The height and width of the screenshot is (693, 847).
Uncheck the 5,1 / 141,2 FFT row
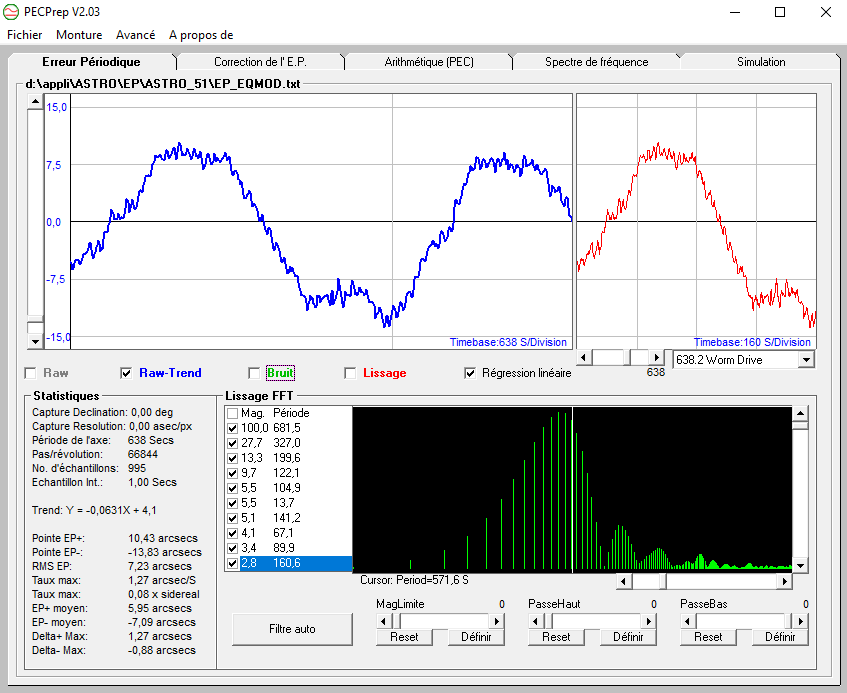[x=232, y=519]
